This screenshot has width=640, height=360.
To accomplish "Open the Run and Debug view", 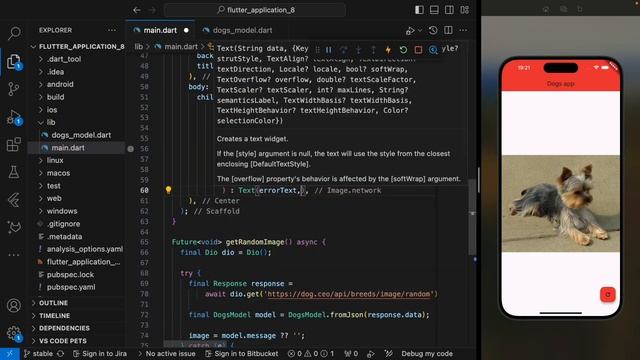I will click(x=14, y=117).
